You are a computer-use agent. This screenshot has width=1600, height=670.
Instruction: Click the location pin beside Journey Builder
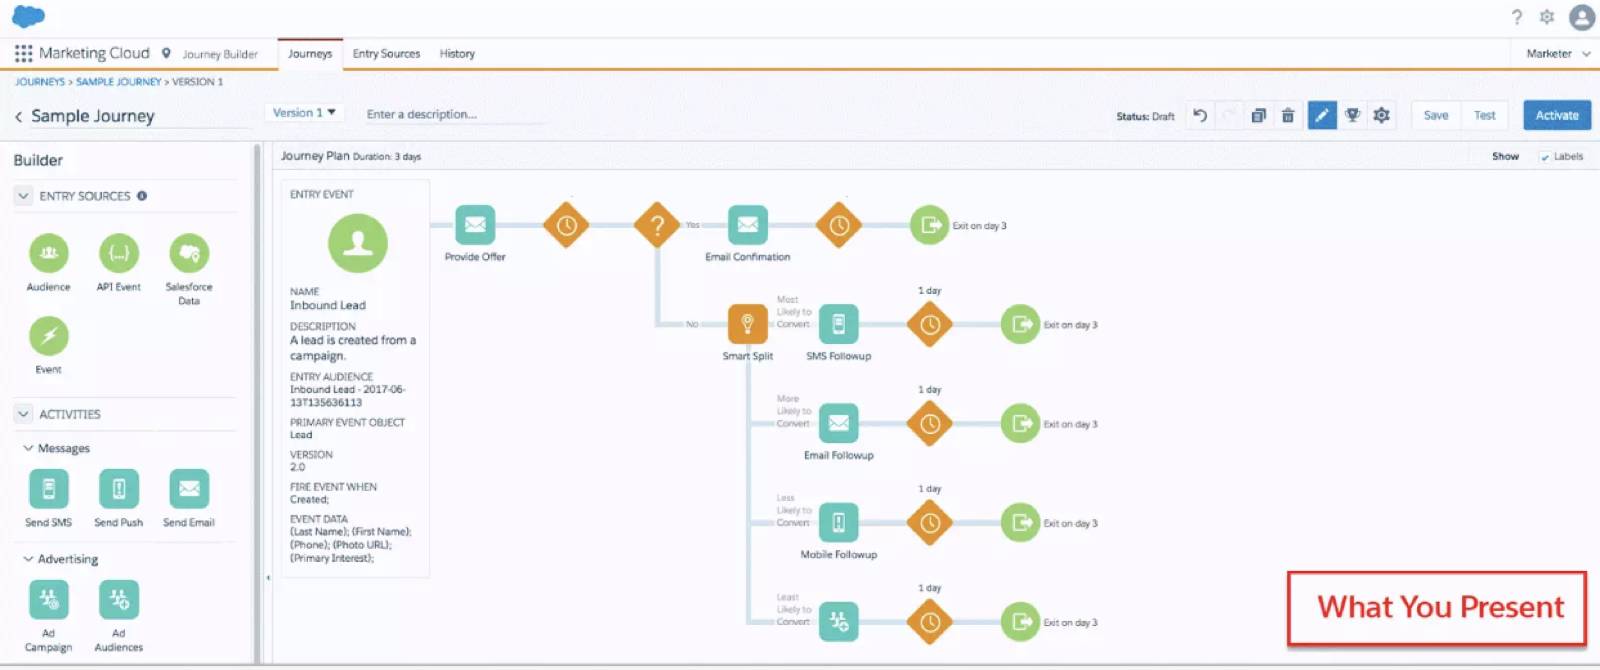166,53
